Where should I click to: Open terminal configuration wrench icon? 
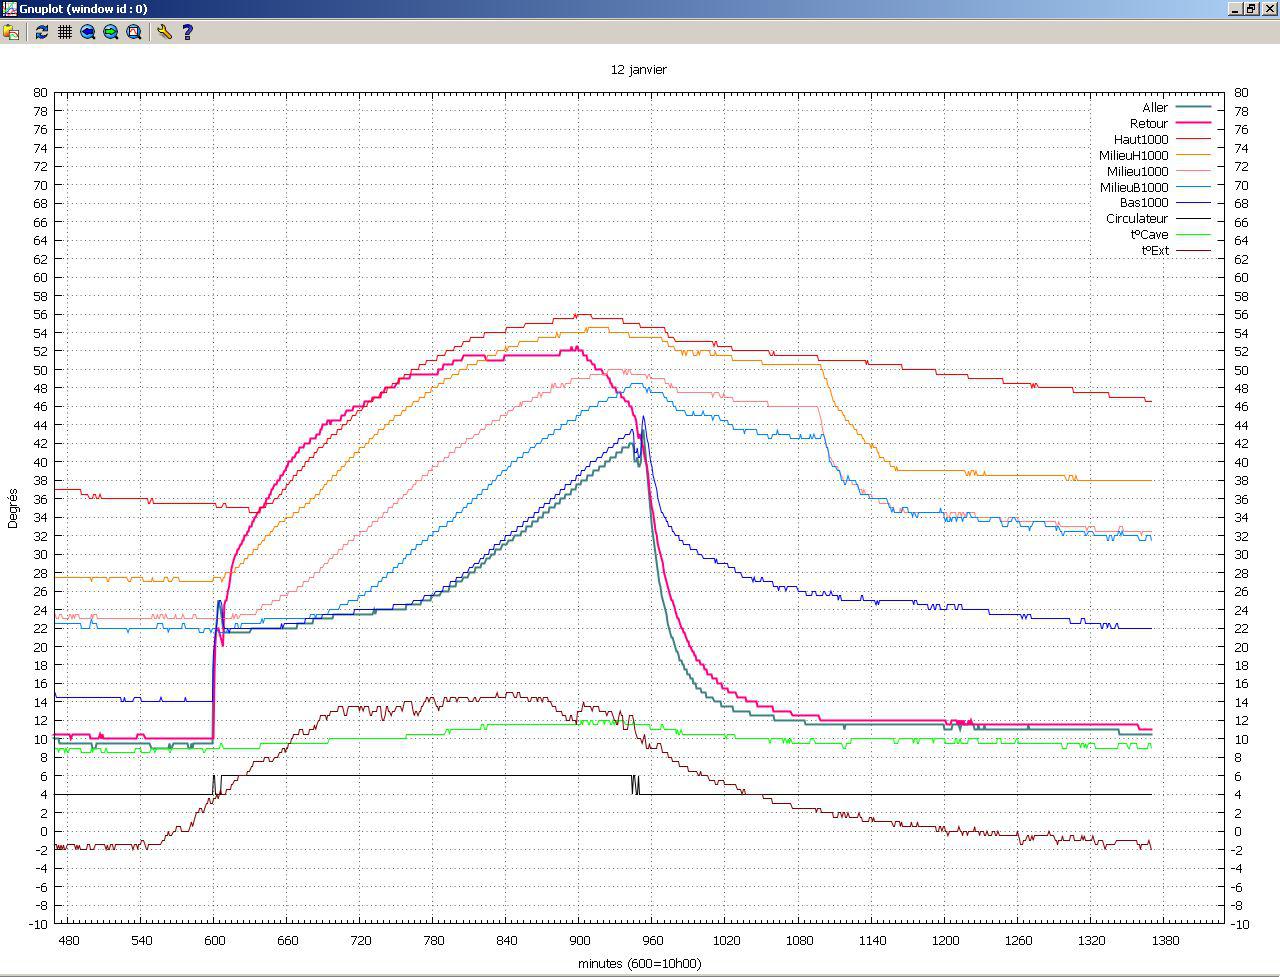pos(164,32)
